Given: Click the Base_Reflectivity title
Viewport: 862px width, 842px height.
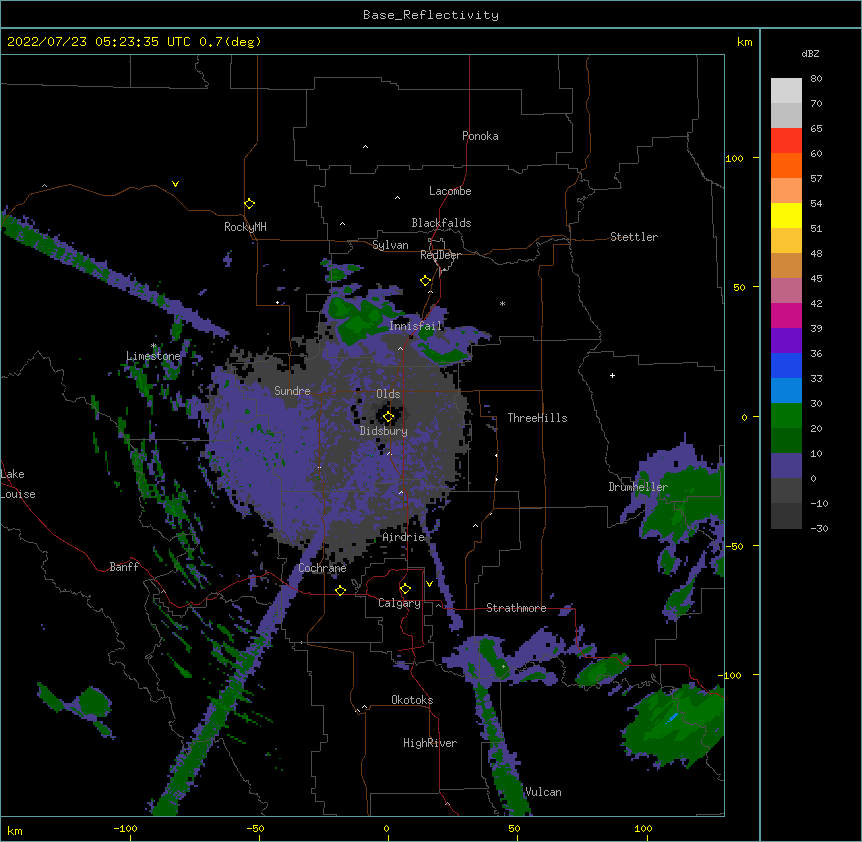Looking at the screenshot, I should coord(431,15).
